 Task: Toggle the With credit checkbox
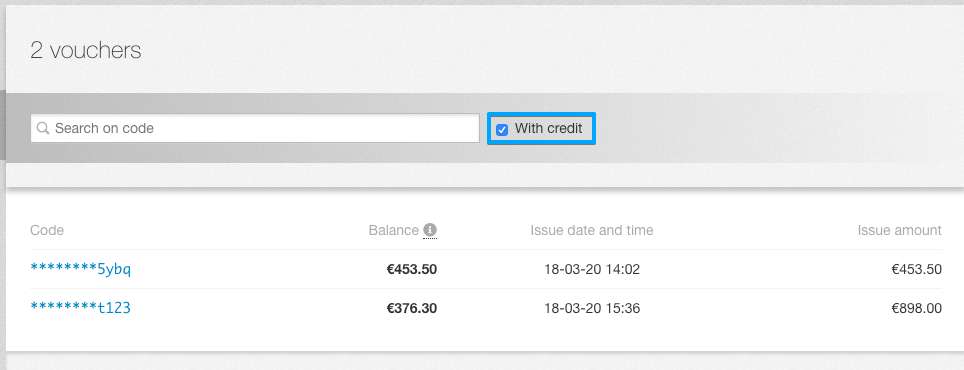tap(502, 130)
